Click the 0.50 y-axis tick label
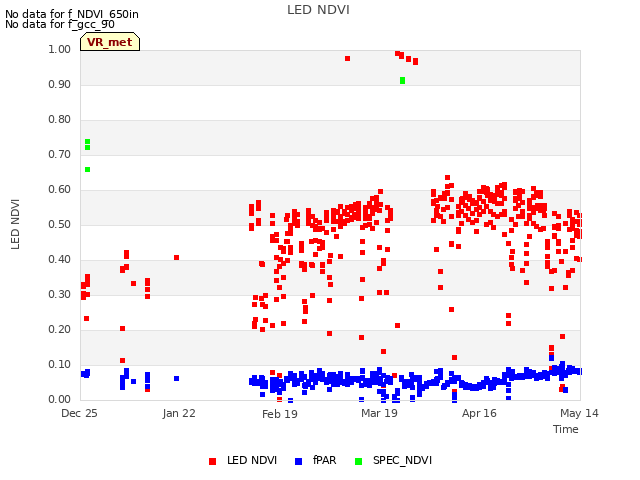Screen dimensions: 640x480 (x=60, y=224)
